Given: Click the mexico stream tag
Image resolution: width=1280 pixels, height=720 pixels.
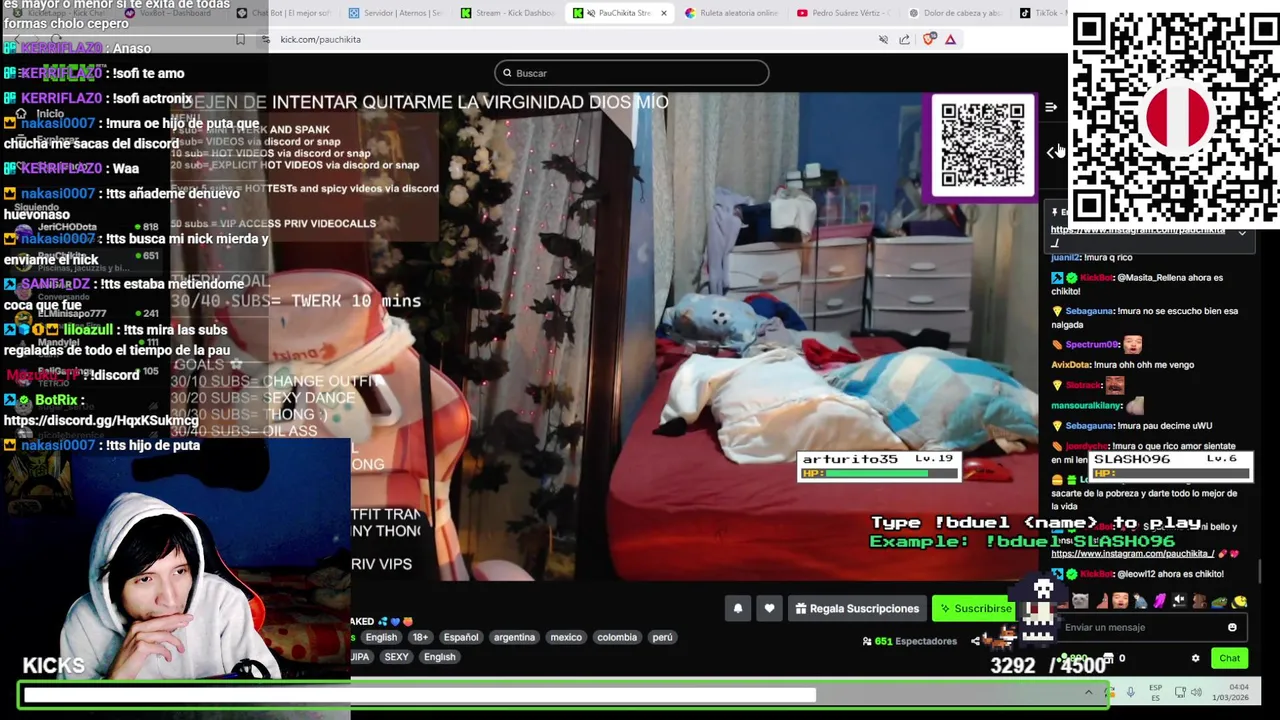Looking at the screenshot, I should [x=566, y=637].
